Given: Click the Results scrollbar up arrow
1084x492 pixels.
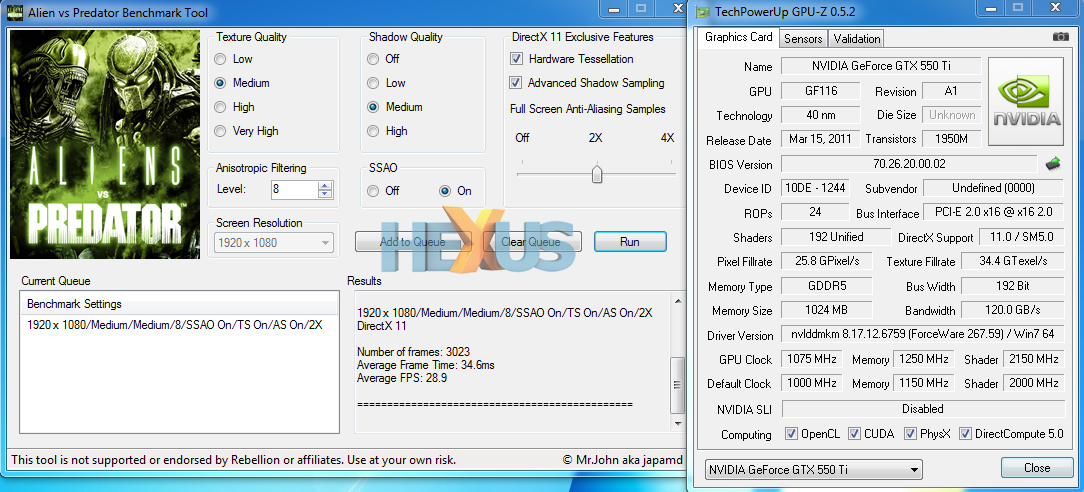Looking at the screenshot, I should pos(678,302).
